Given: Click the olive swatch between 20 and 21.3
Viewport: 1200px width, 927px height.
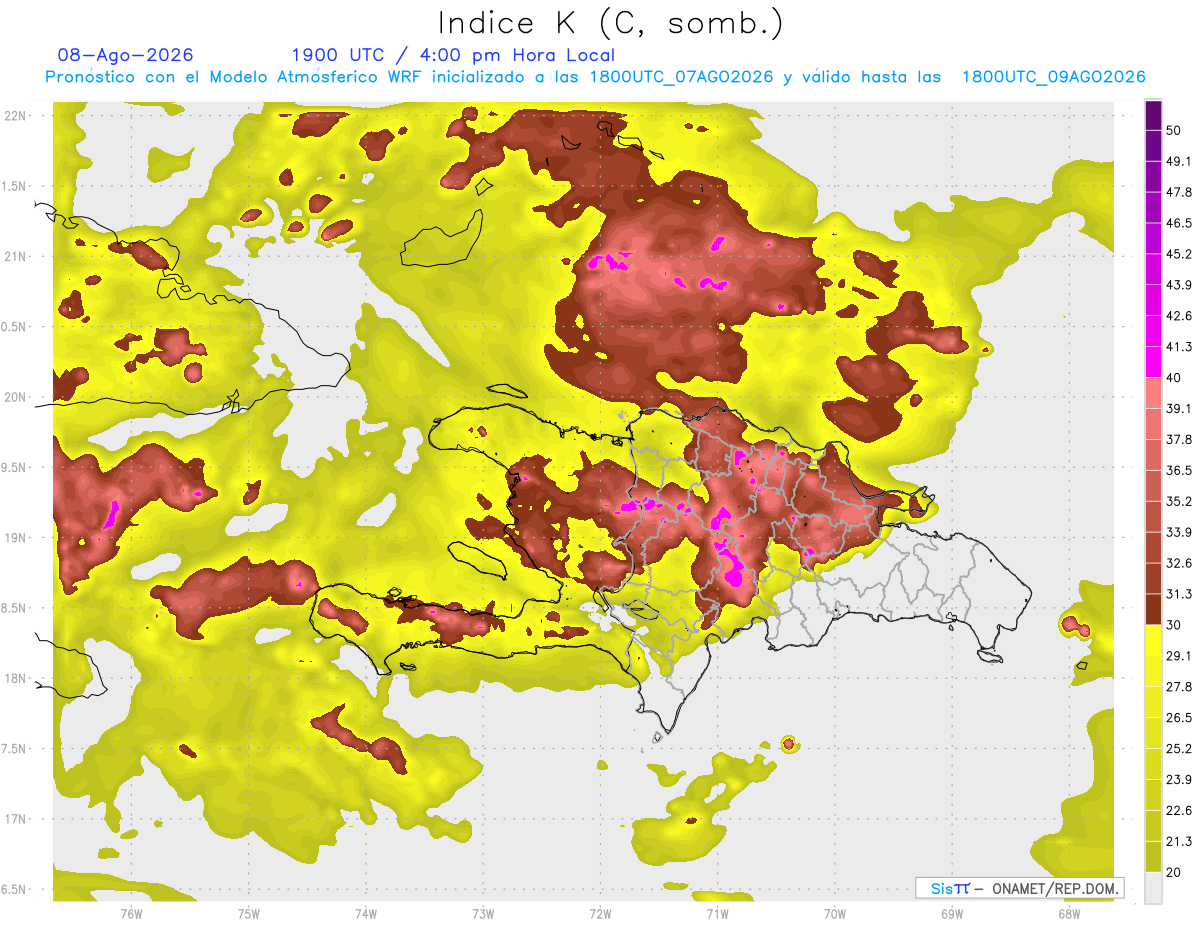Looking at the screenshot, I should coord(1153,857).
